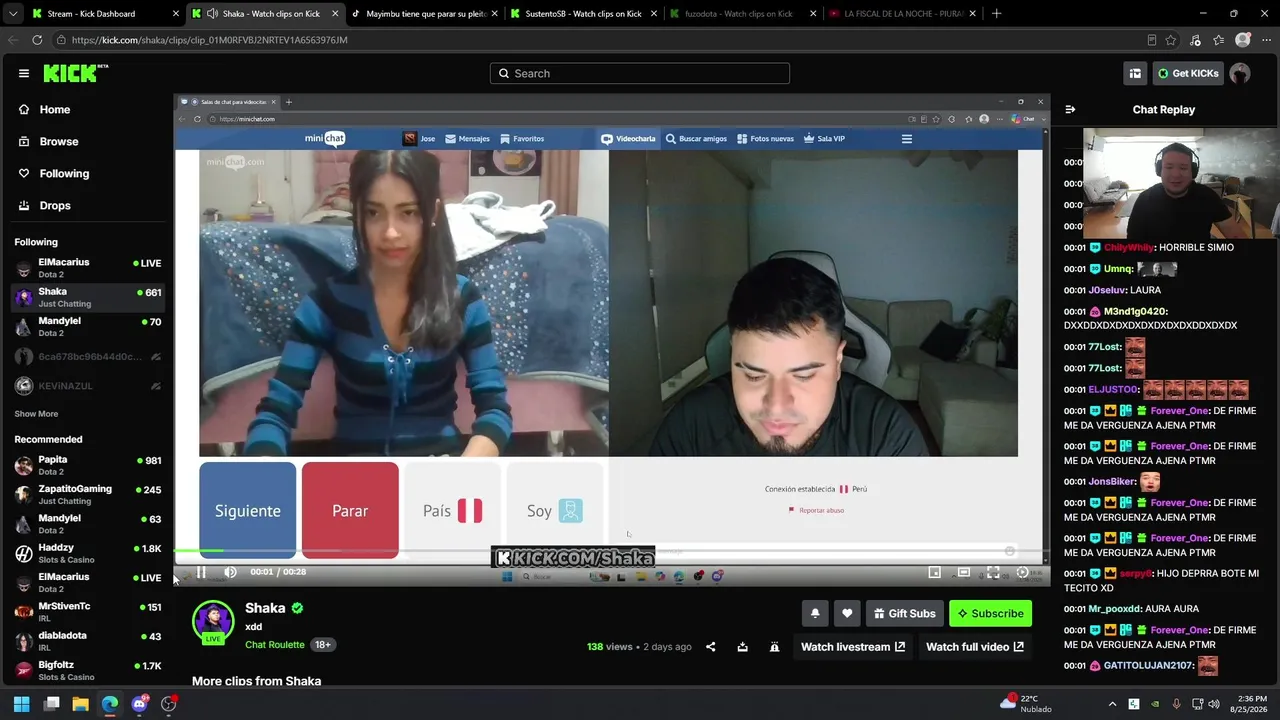Screen dimensions: 1280x720
Task: Open the treasure chest rewards icon
Action: pyautogui.click(x=1135, y=73)
